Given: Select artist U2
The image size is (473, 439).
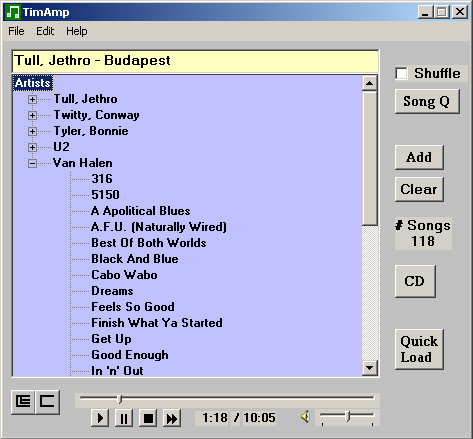Looking at the screenshot, I should coord(61,147).
